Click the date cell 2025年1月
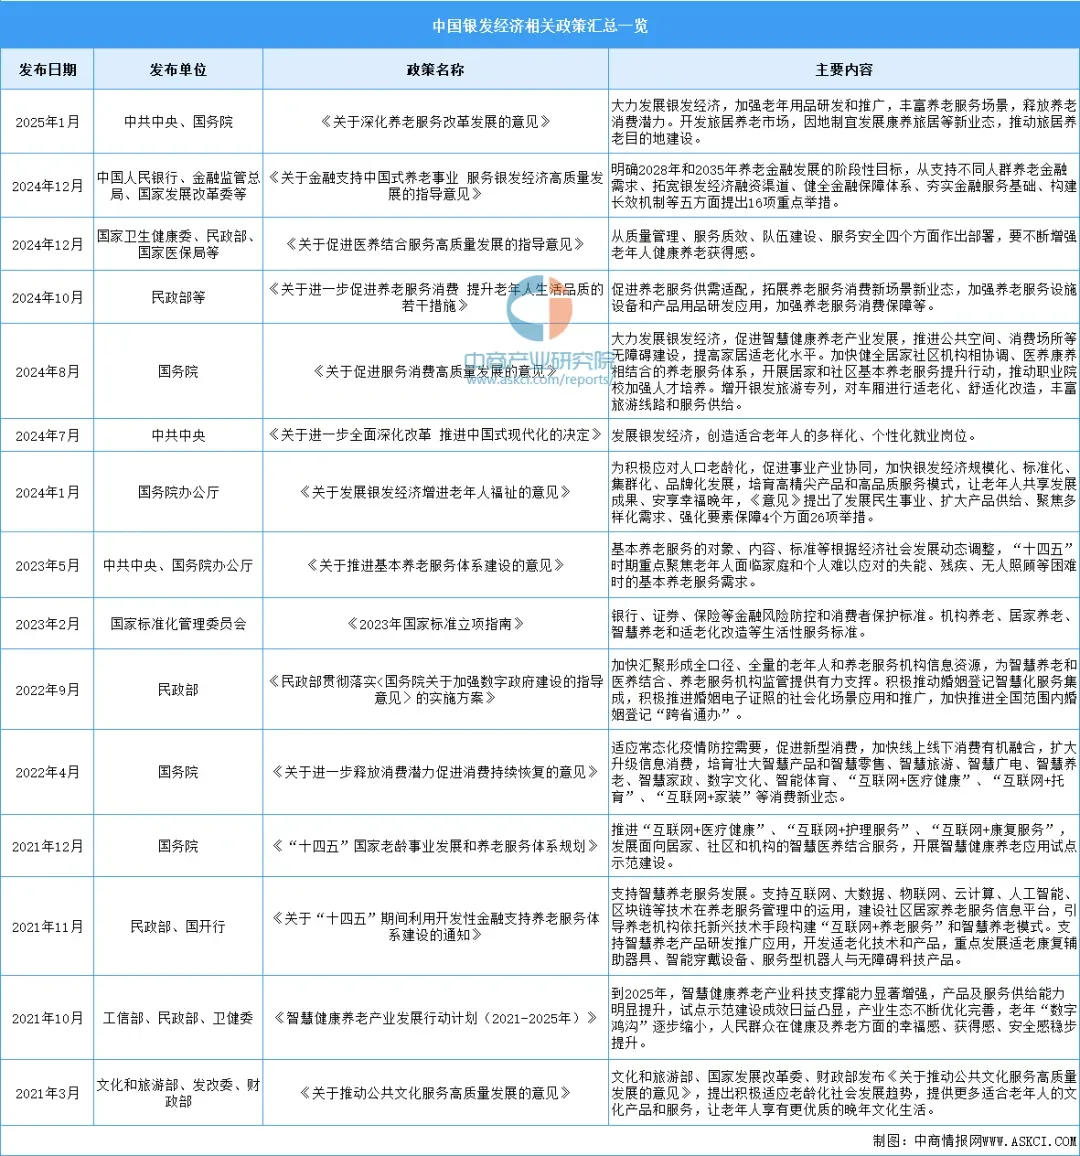 click(x=47, y=122)
